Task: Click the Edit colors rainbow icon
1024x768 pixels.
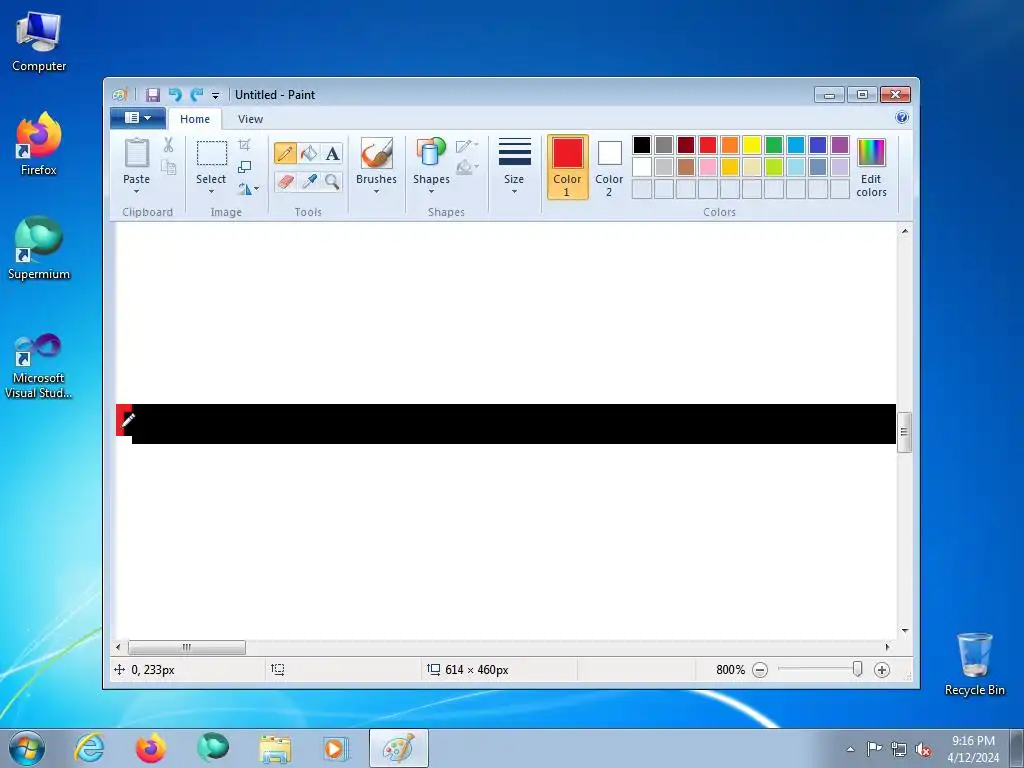Action: (871, 153)
